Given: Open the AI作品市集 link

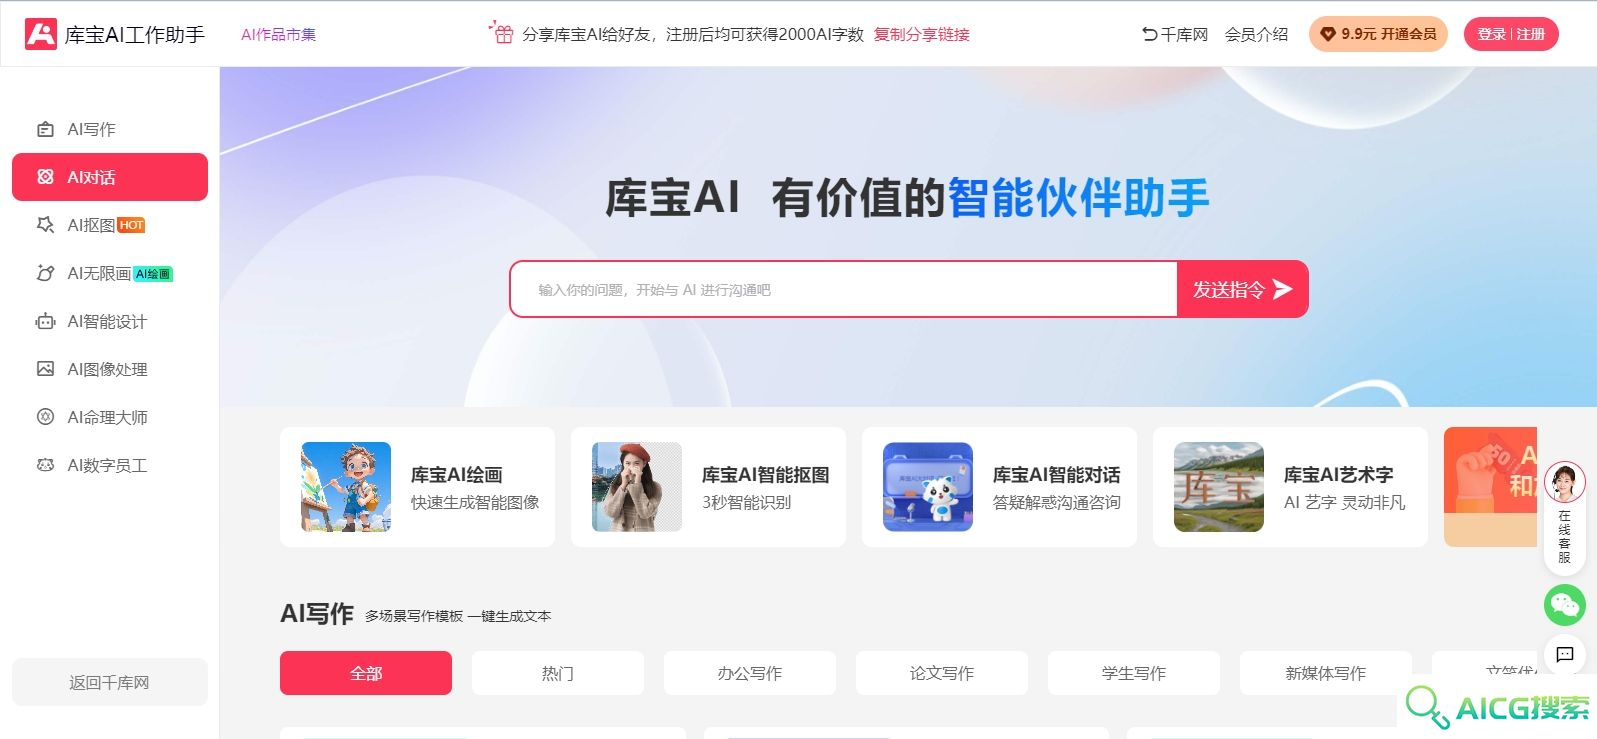Looking at the screenshot, I should tap(278, 34).
